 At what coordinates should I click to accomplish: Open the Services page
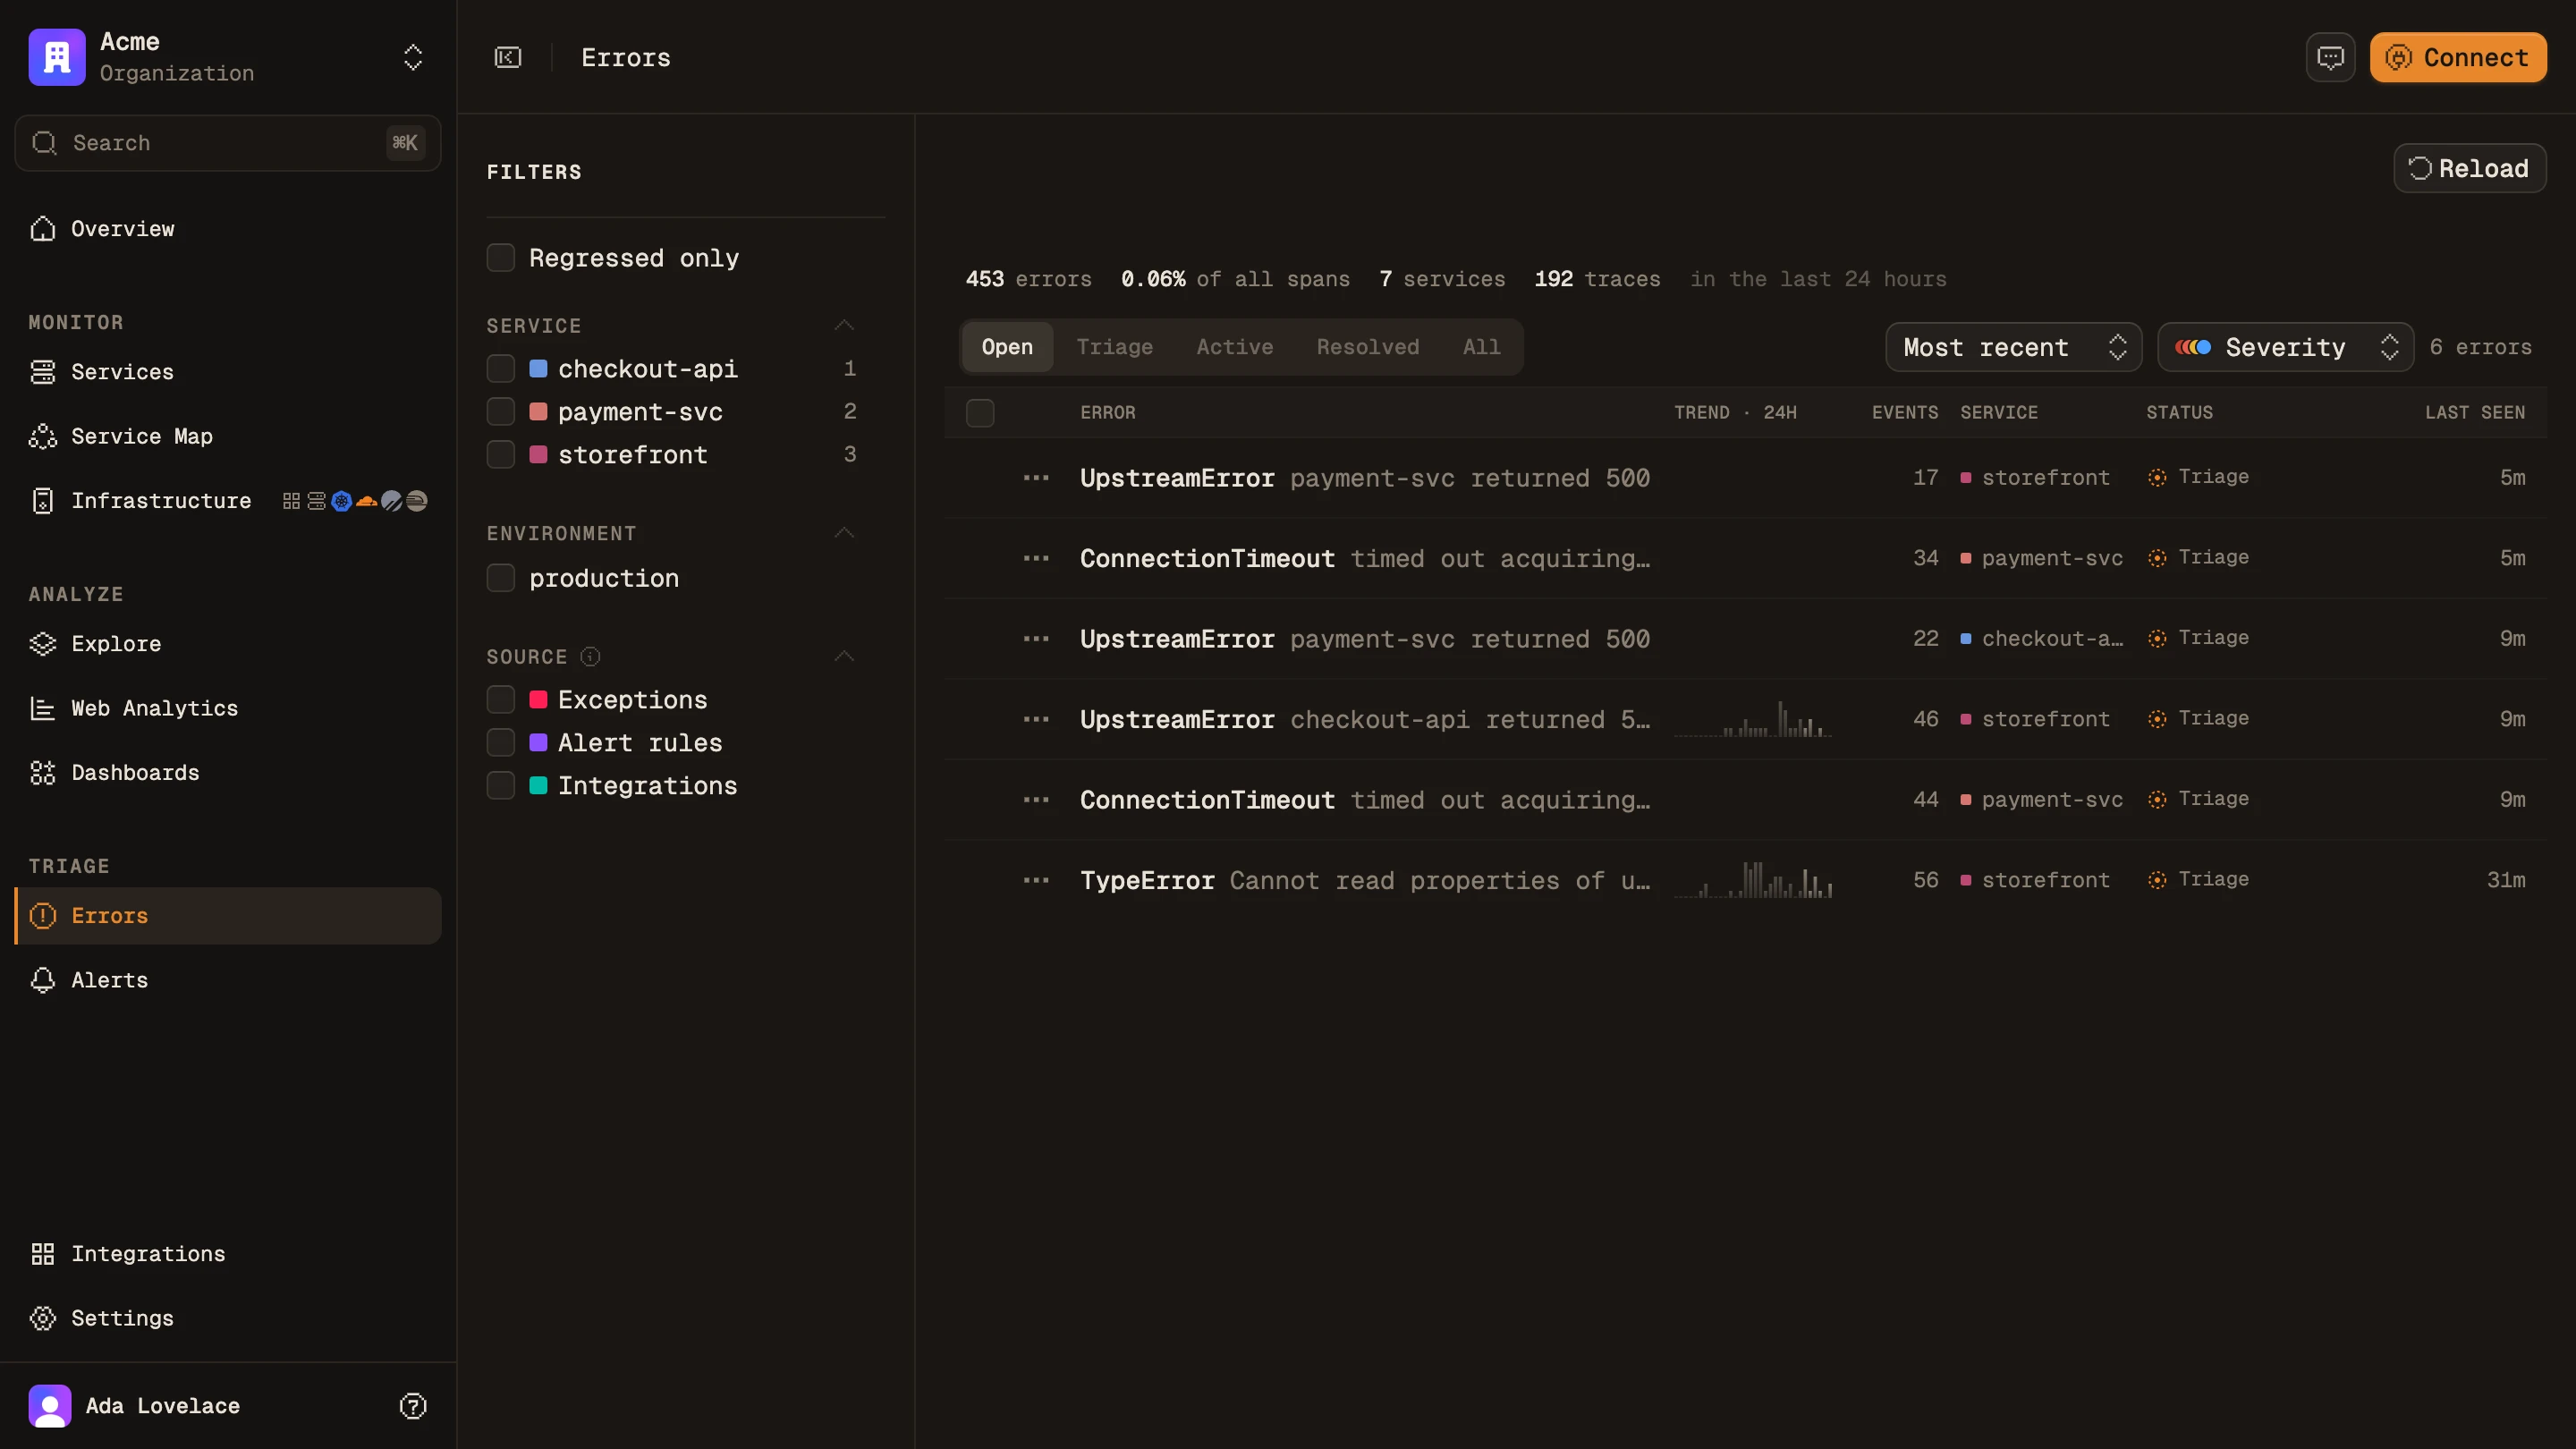[x=228, y=372]
